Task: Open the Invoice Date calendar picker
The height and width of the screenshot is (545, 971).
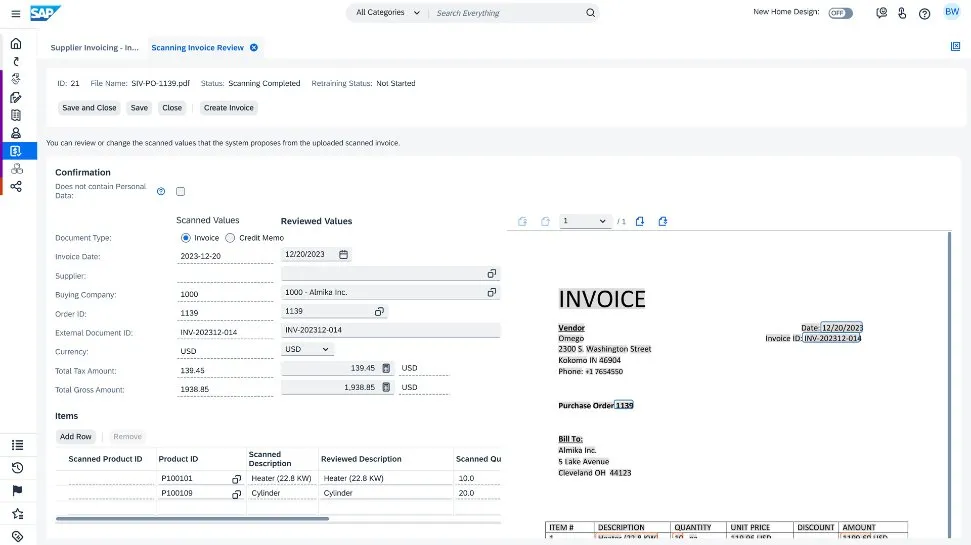Action: coord(344,255)
